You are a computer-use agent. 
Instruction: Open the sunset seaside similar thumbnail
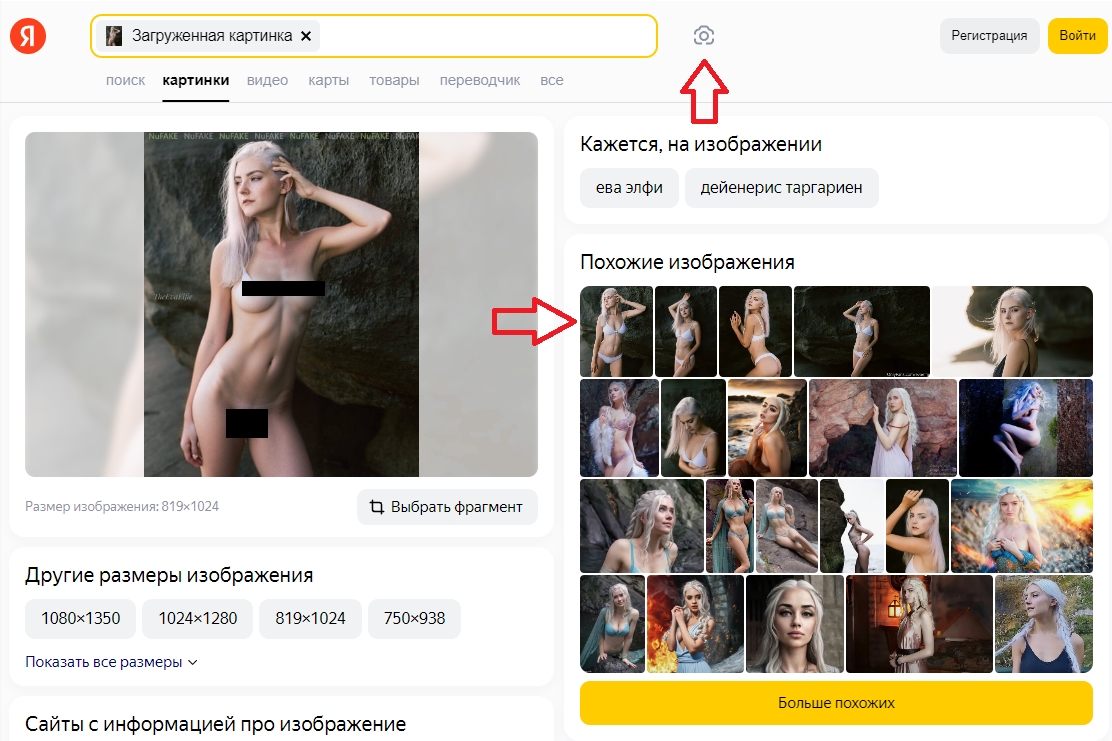767,428
